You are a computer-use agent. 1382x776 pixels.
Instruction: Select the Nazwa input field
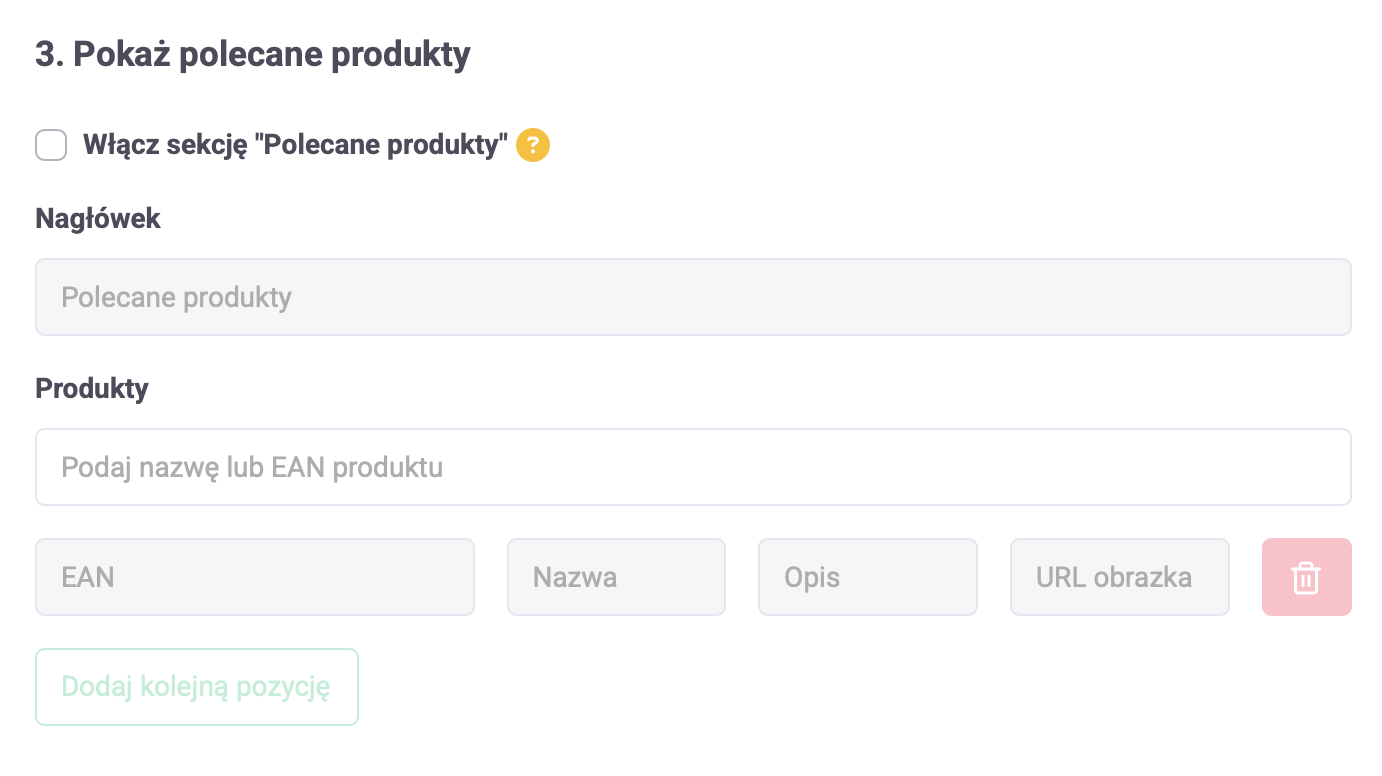point(616,577)
